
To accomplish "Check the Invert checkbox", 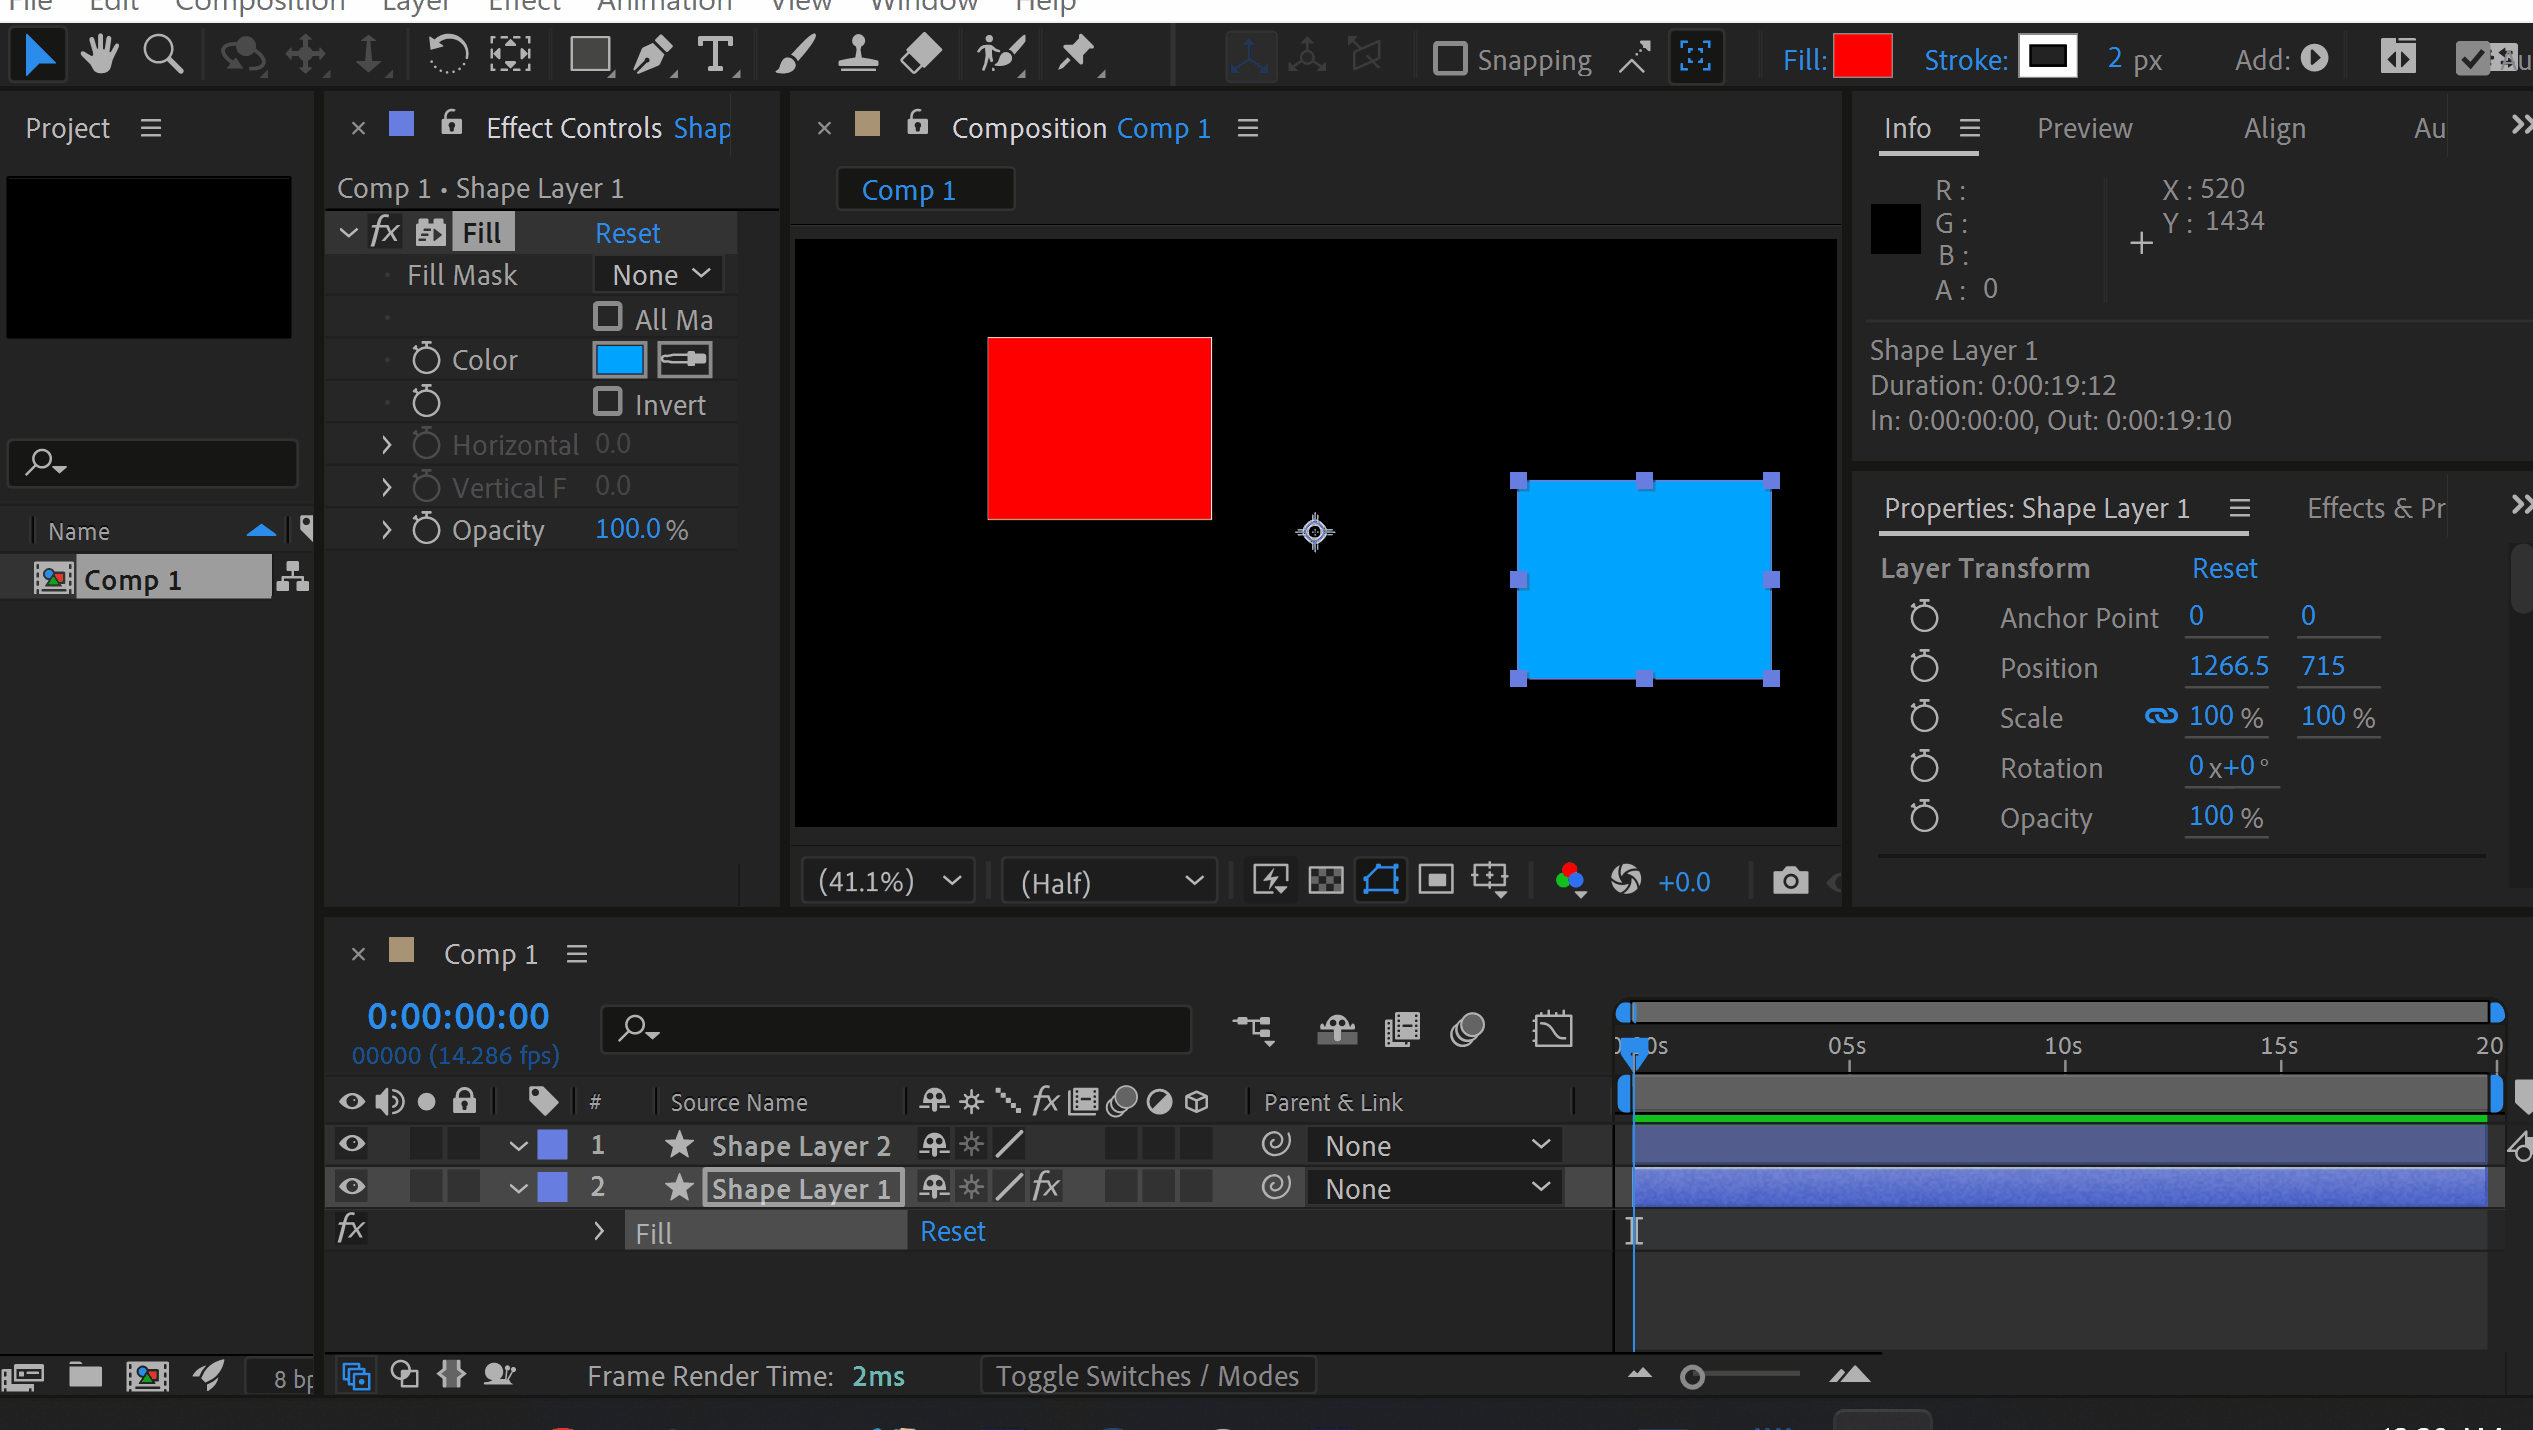I will click(608, 402).
